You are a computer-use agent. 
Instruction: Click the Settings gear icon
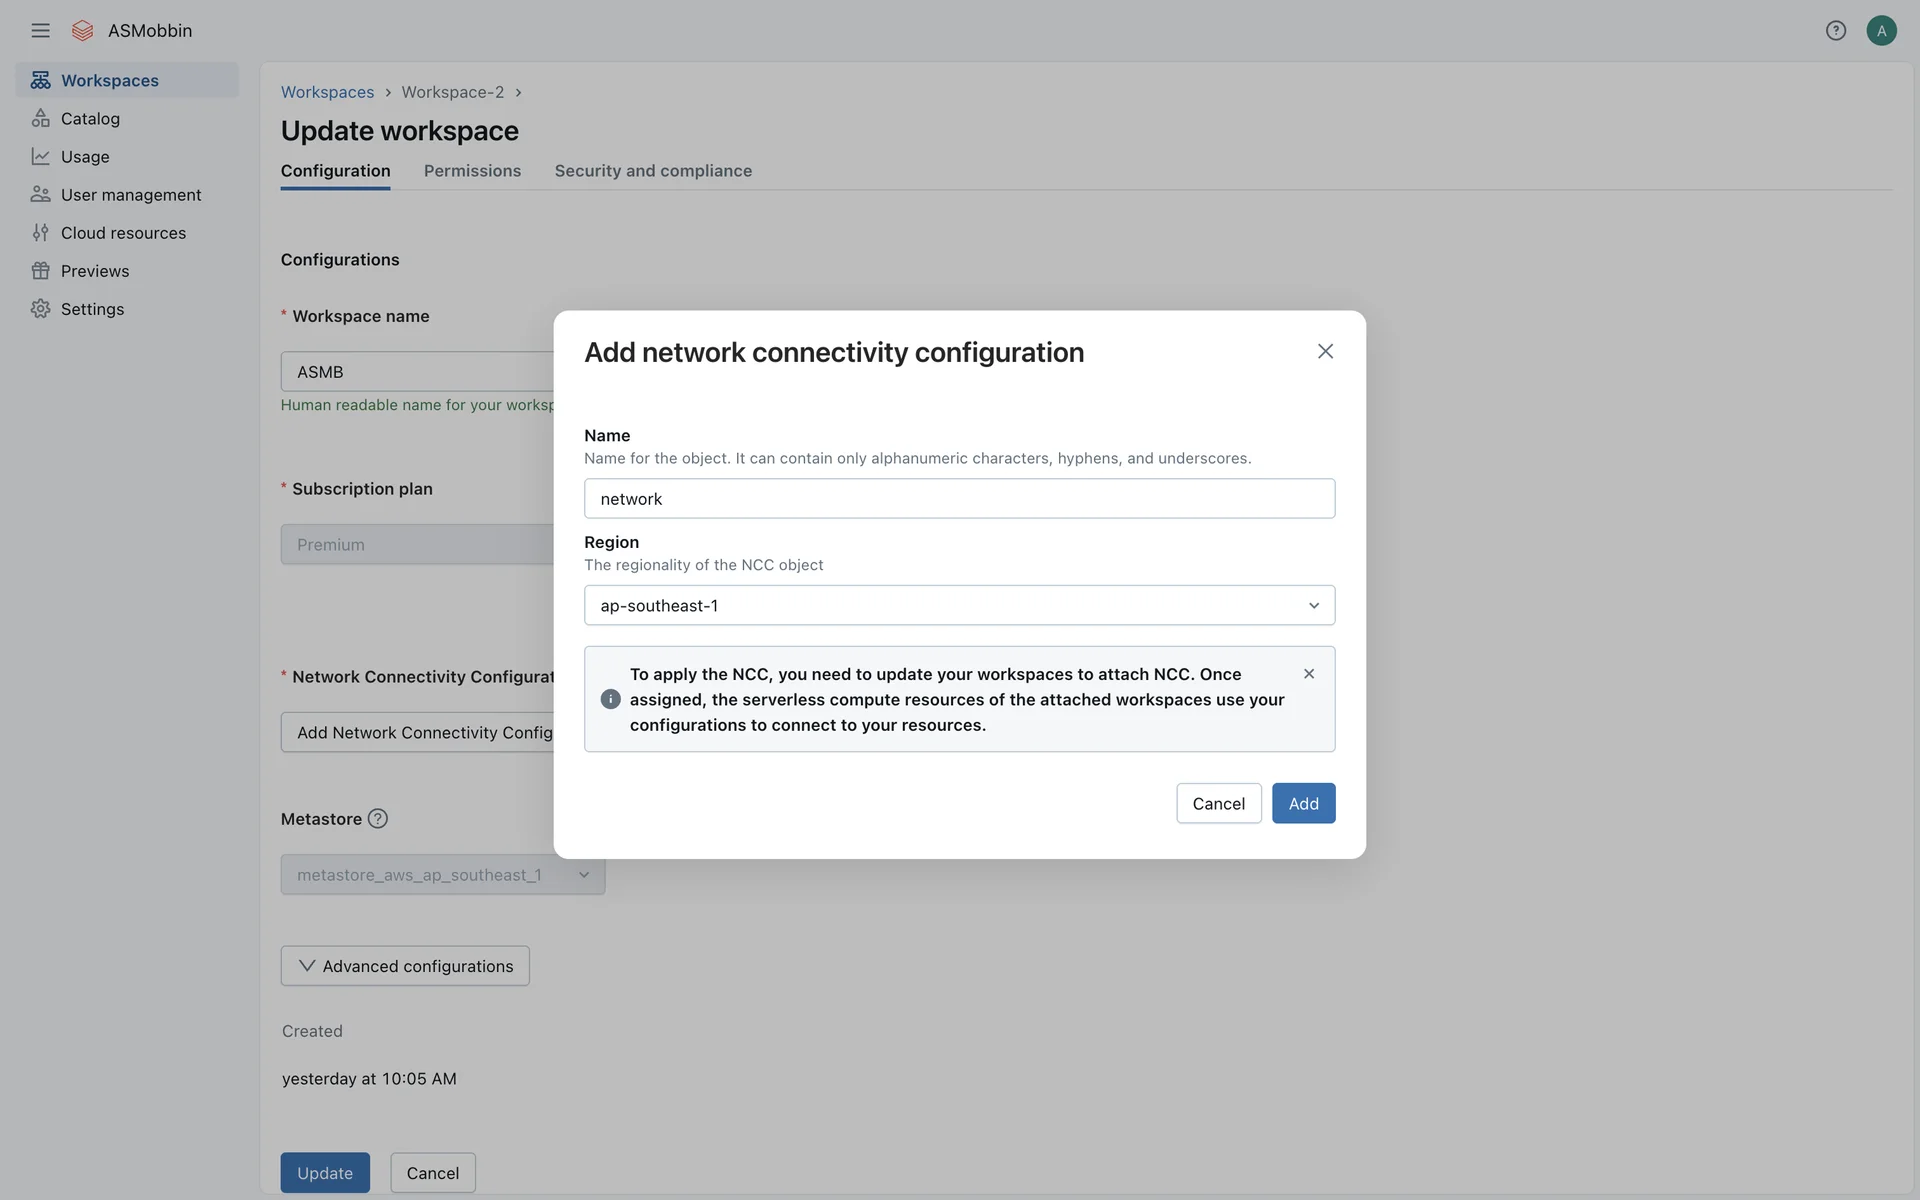click(x=40, y=309)
